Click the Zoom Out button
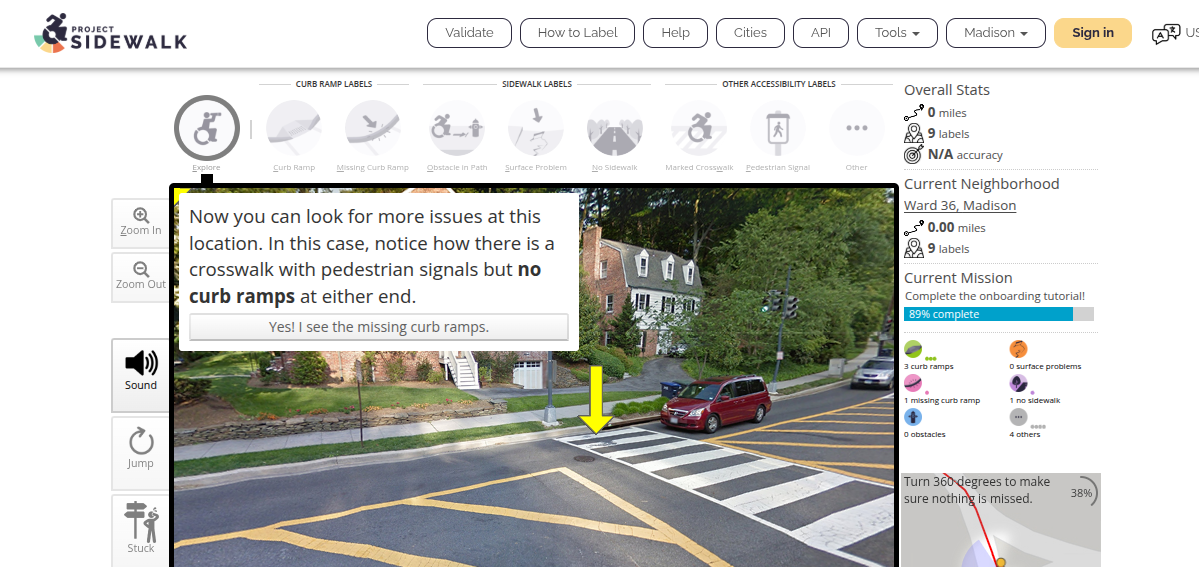This screenshot has width=1199, height=567. coord(141,277)
